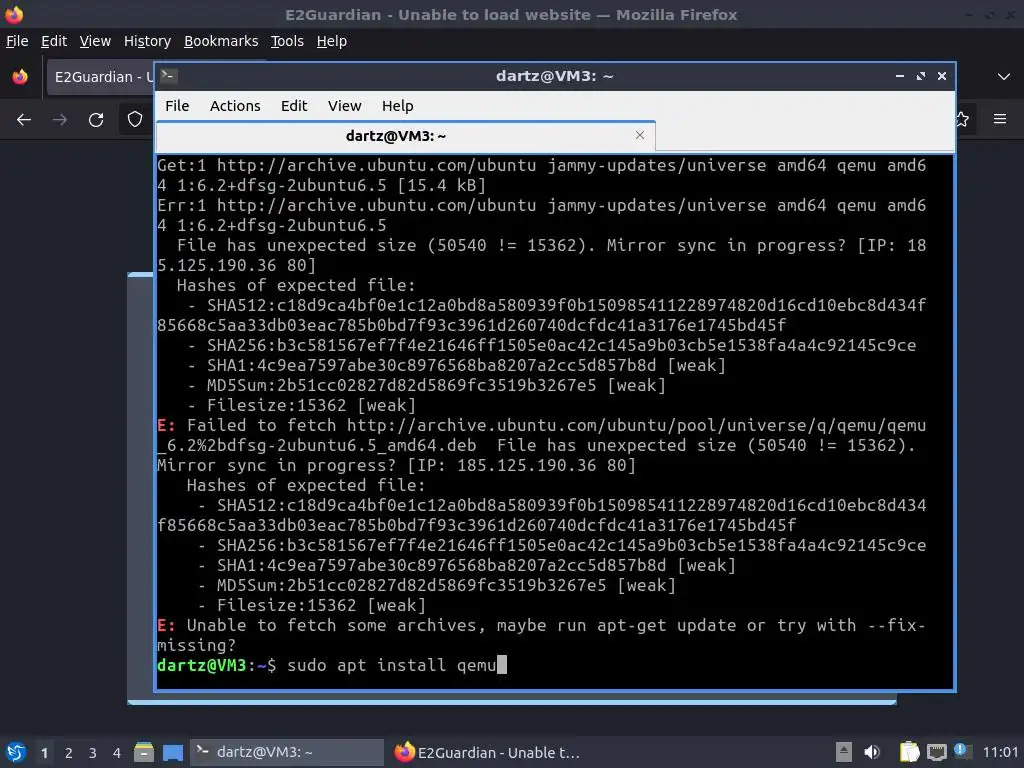Open Firefox Bookmarks menu
Image resolution: width=1024 pixels, height=768 pixels.
point(221,41)
